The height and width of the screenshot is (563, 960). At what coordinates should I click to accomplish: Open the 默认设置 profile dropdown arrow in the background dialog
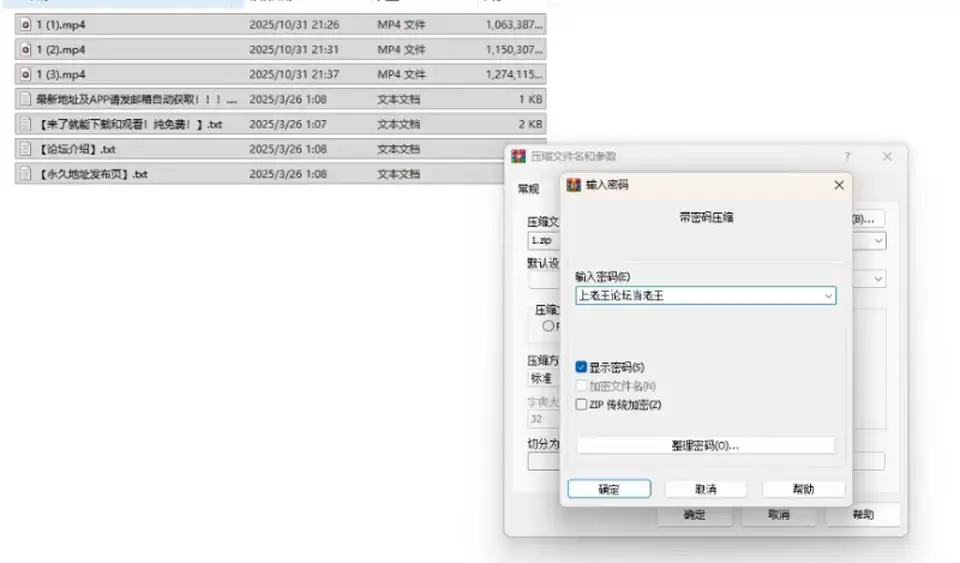(x=878, y=279)
